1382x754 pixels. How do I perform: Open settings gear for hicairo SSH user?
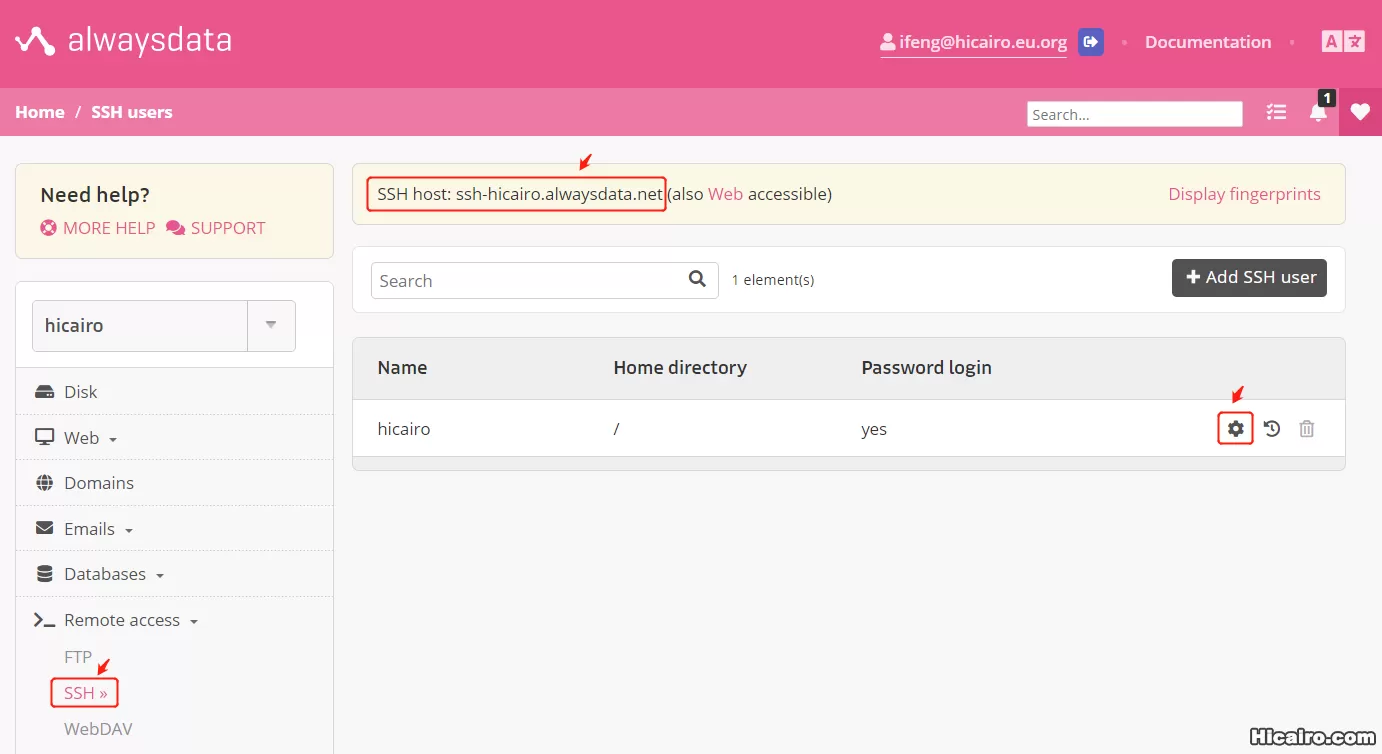click(x=1235, y=428)
